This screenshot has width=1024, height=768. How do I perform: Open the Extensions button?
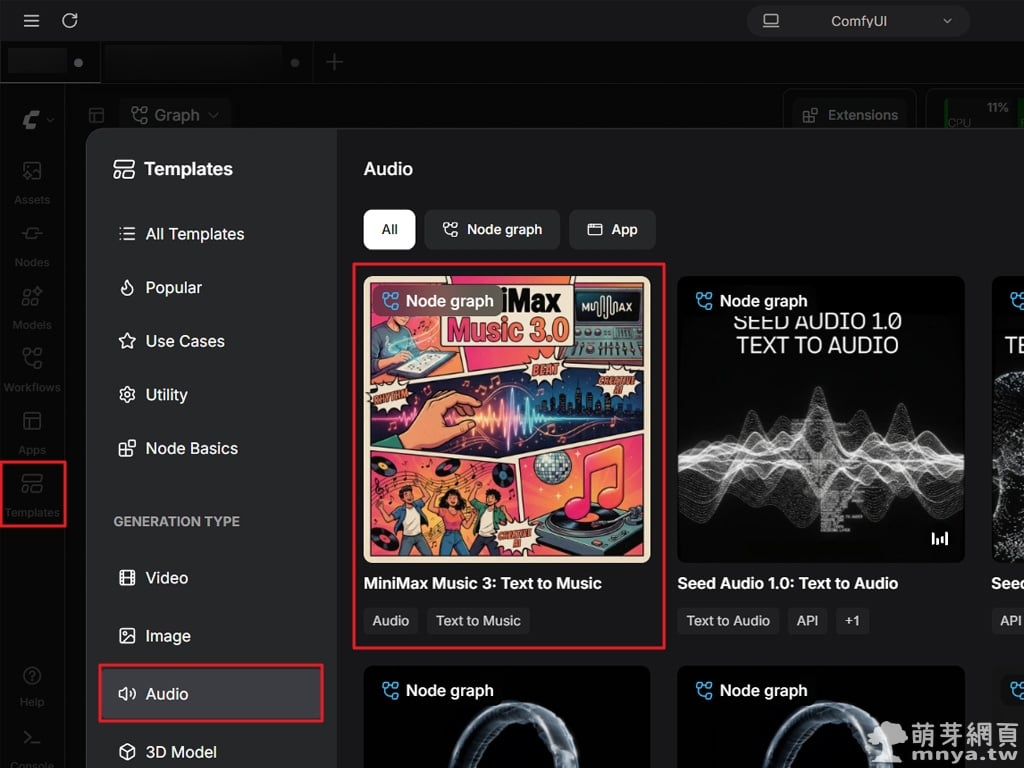[x=850, y=116]
